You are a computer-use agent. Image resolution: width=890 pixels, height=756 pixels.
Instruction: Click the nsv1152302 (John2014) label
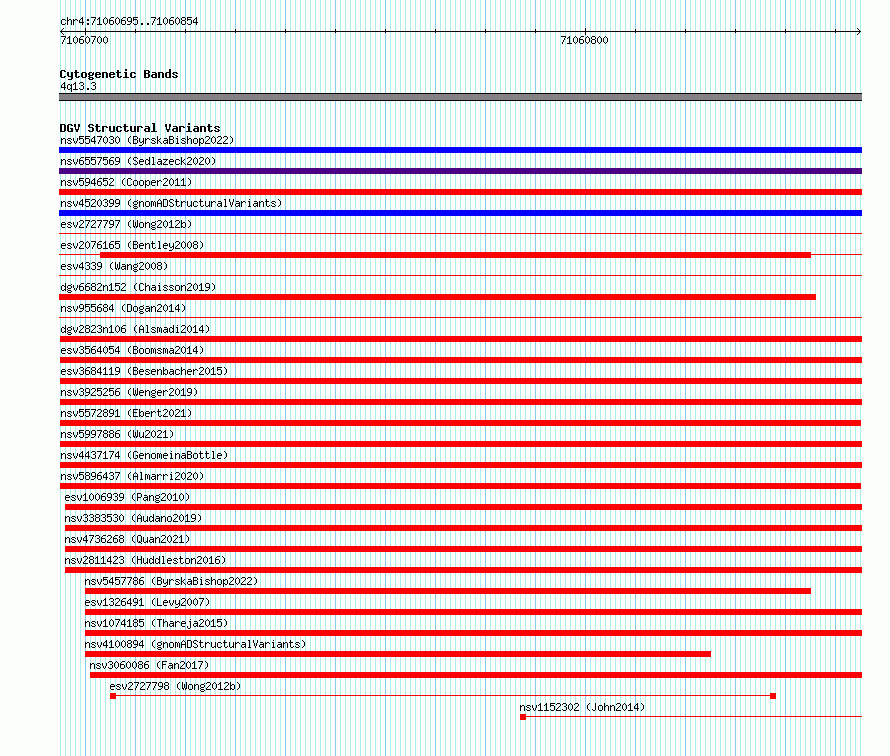point(582,707)
